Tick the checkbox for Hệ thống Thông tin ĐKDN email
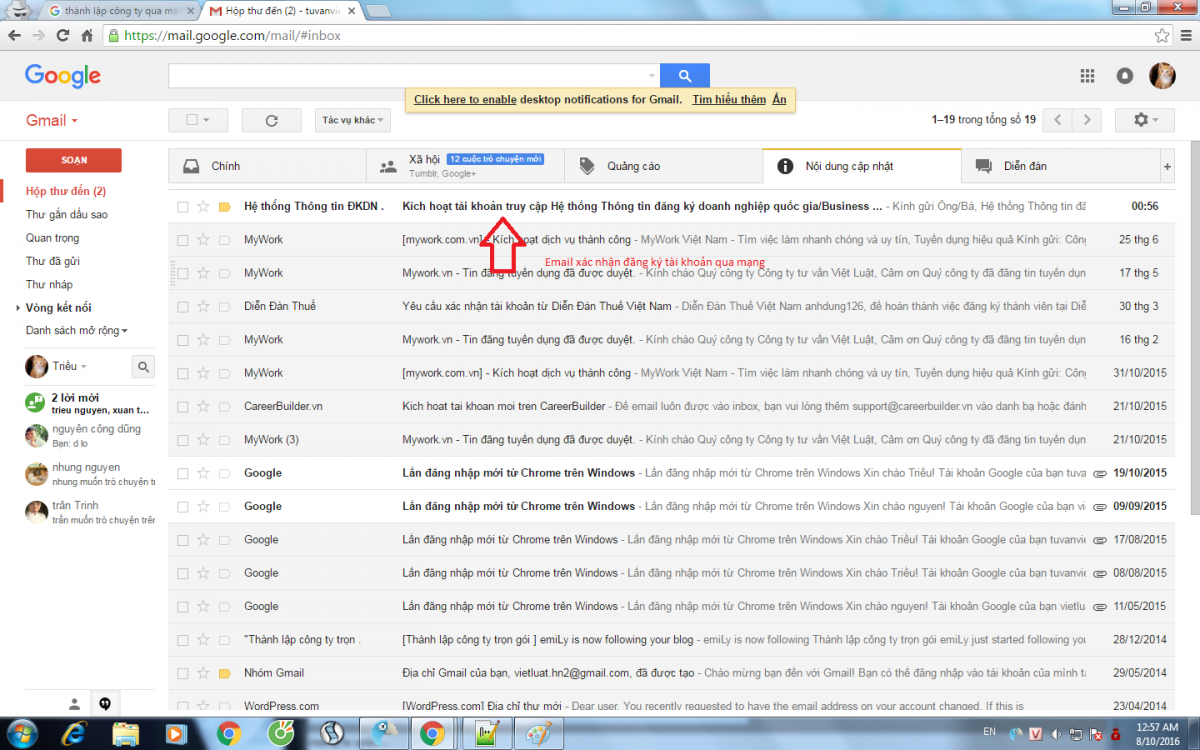1200x750 pixels. [x=183, y=207]
